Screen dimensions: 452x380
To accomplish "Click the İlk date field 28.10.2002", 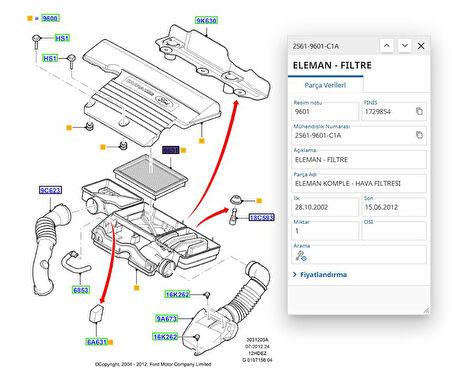I will tap(325, 207).
